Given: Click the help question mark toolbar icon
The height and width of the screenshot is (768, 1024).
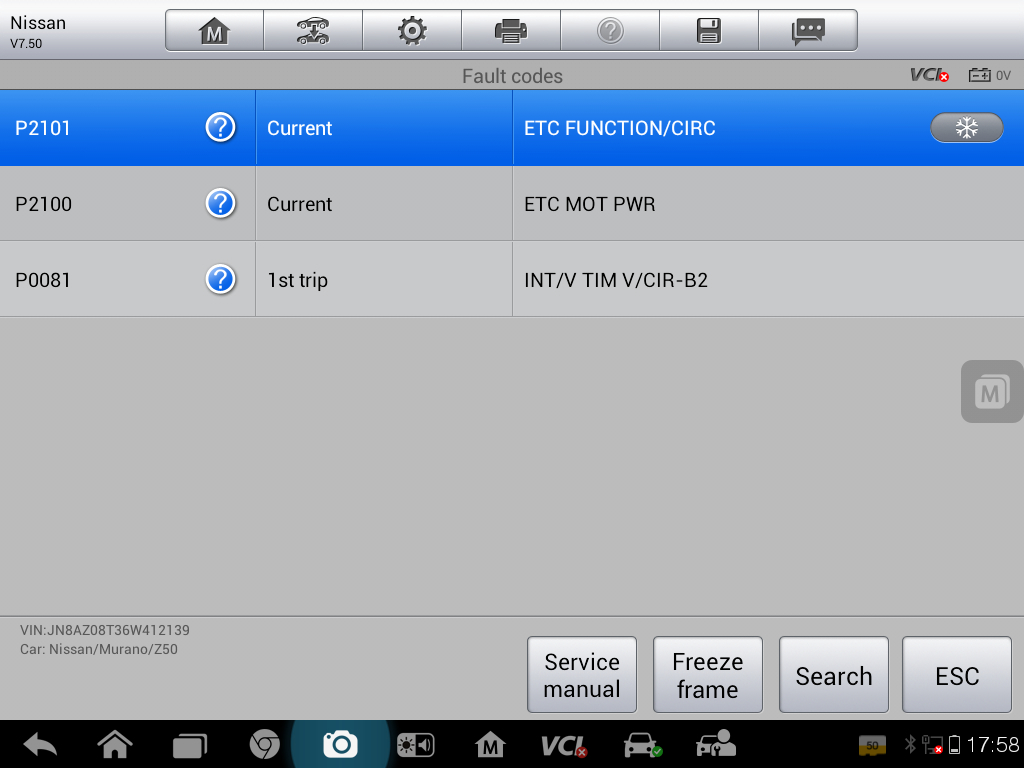Looking at the screenshot, I should click(x=610, y=31).
